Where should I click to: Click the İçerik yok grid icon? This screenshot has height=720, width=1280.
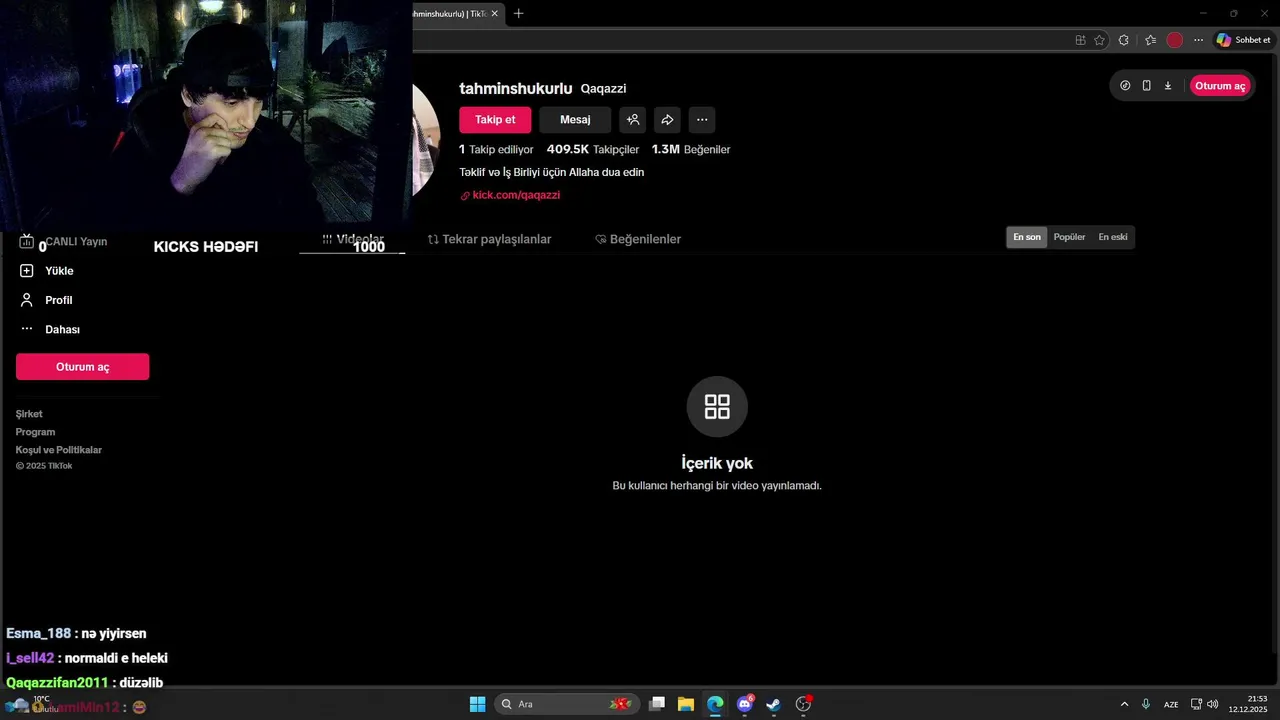tap(717, 406)
